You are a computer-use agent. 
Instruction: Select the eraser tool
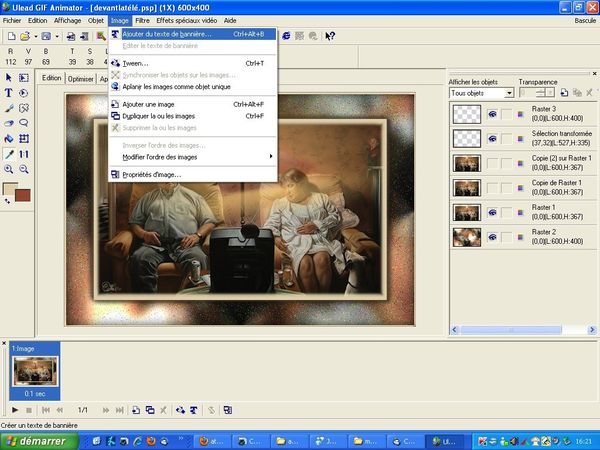(8, 123)
